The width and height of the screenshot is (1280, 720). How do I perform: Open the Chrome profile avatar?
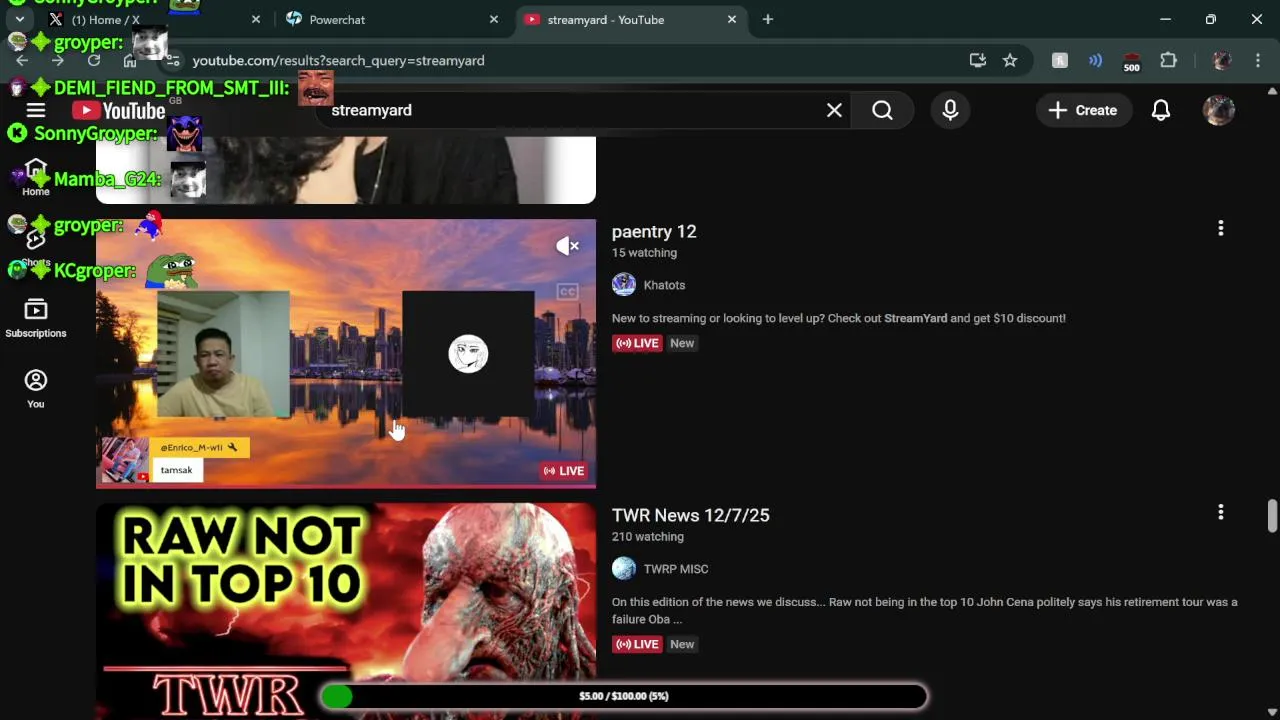[1221, 60]
